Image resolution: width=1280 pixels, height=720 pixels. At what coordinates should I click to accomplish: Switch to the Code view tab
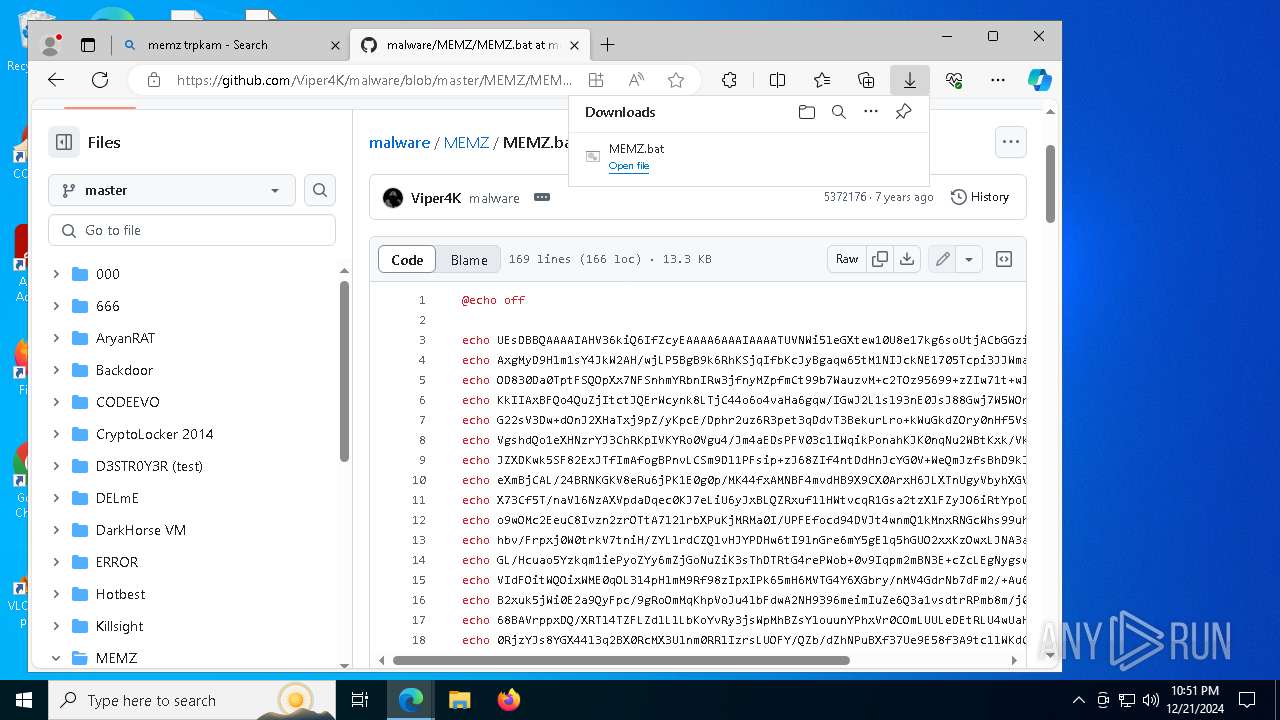407,259
